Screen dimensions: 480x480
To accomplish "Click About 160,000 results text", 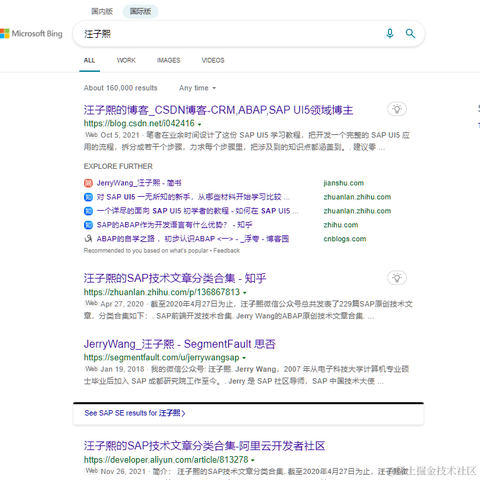I will 120,88.
